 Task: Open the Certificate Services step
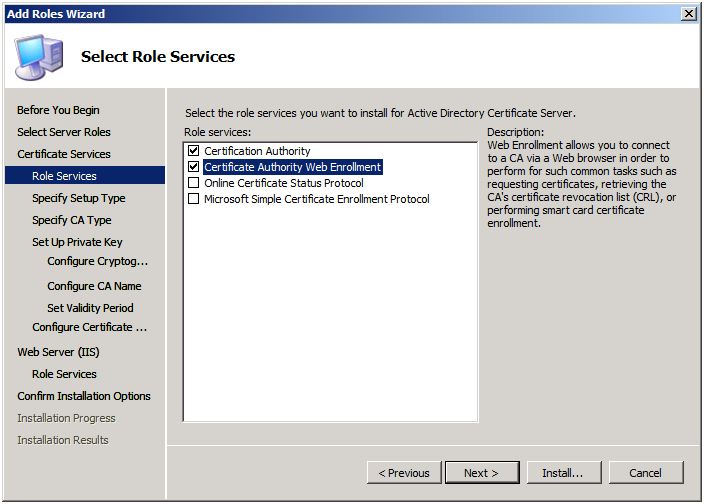click(x=64, y=154)
